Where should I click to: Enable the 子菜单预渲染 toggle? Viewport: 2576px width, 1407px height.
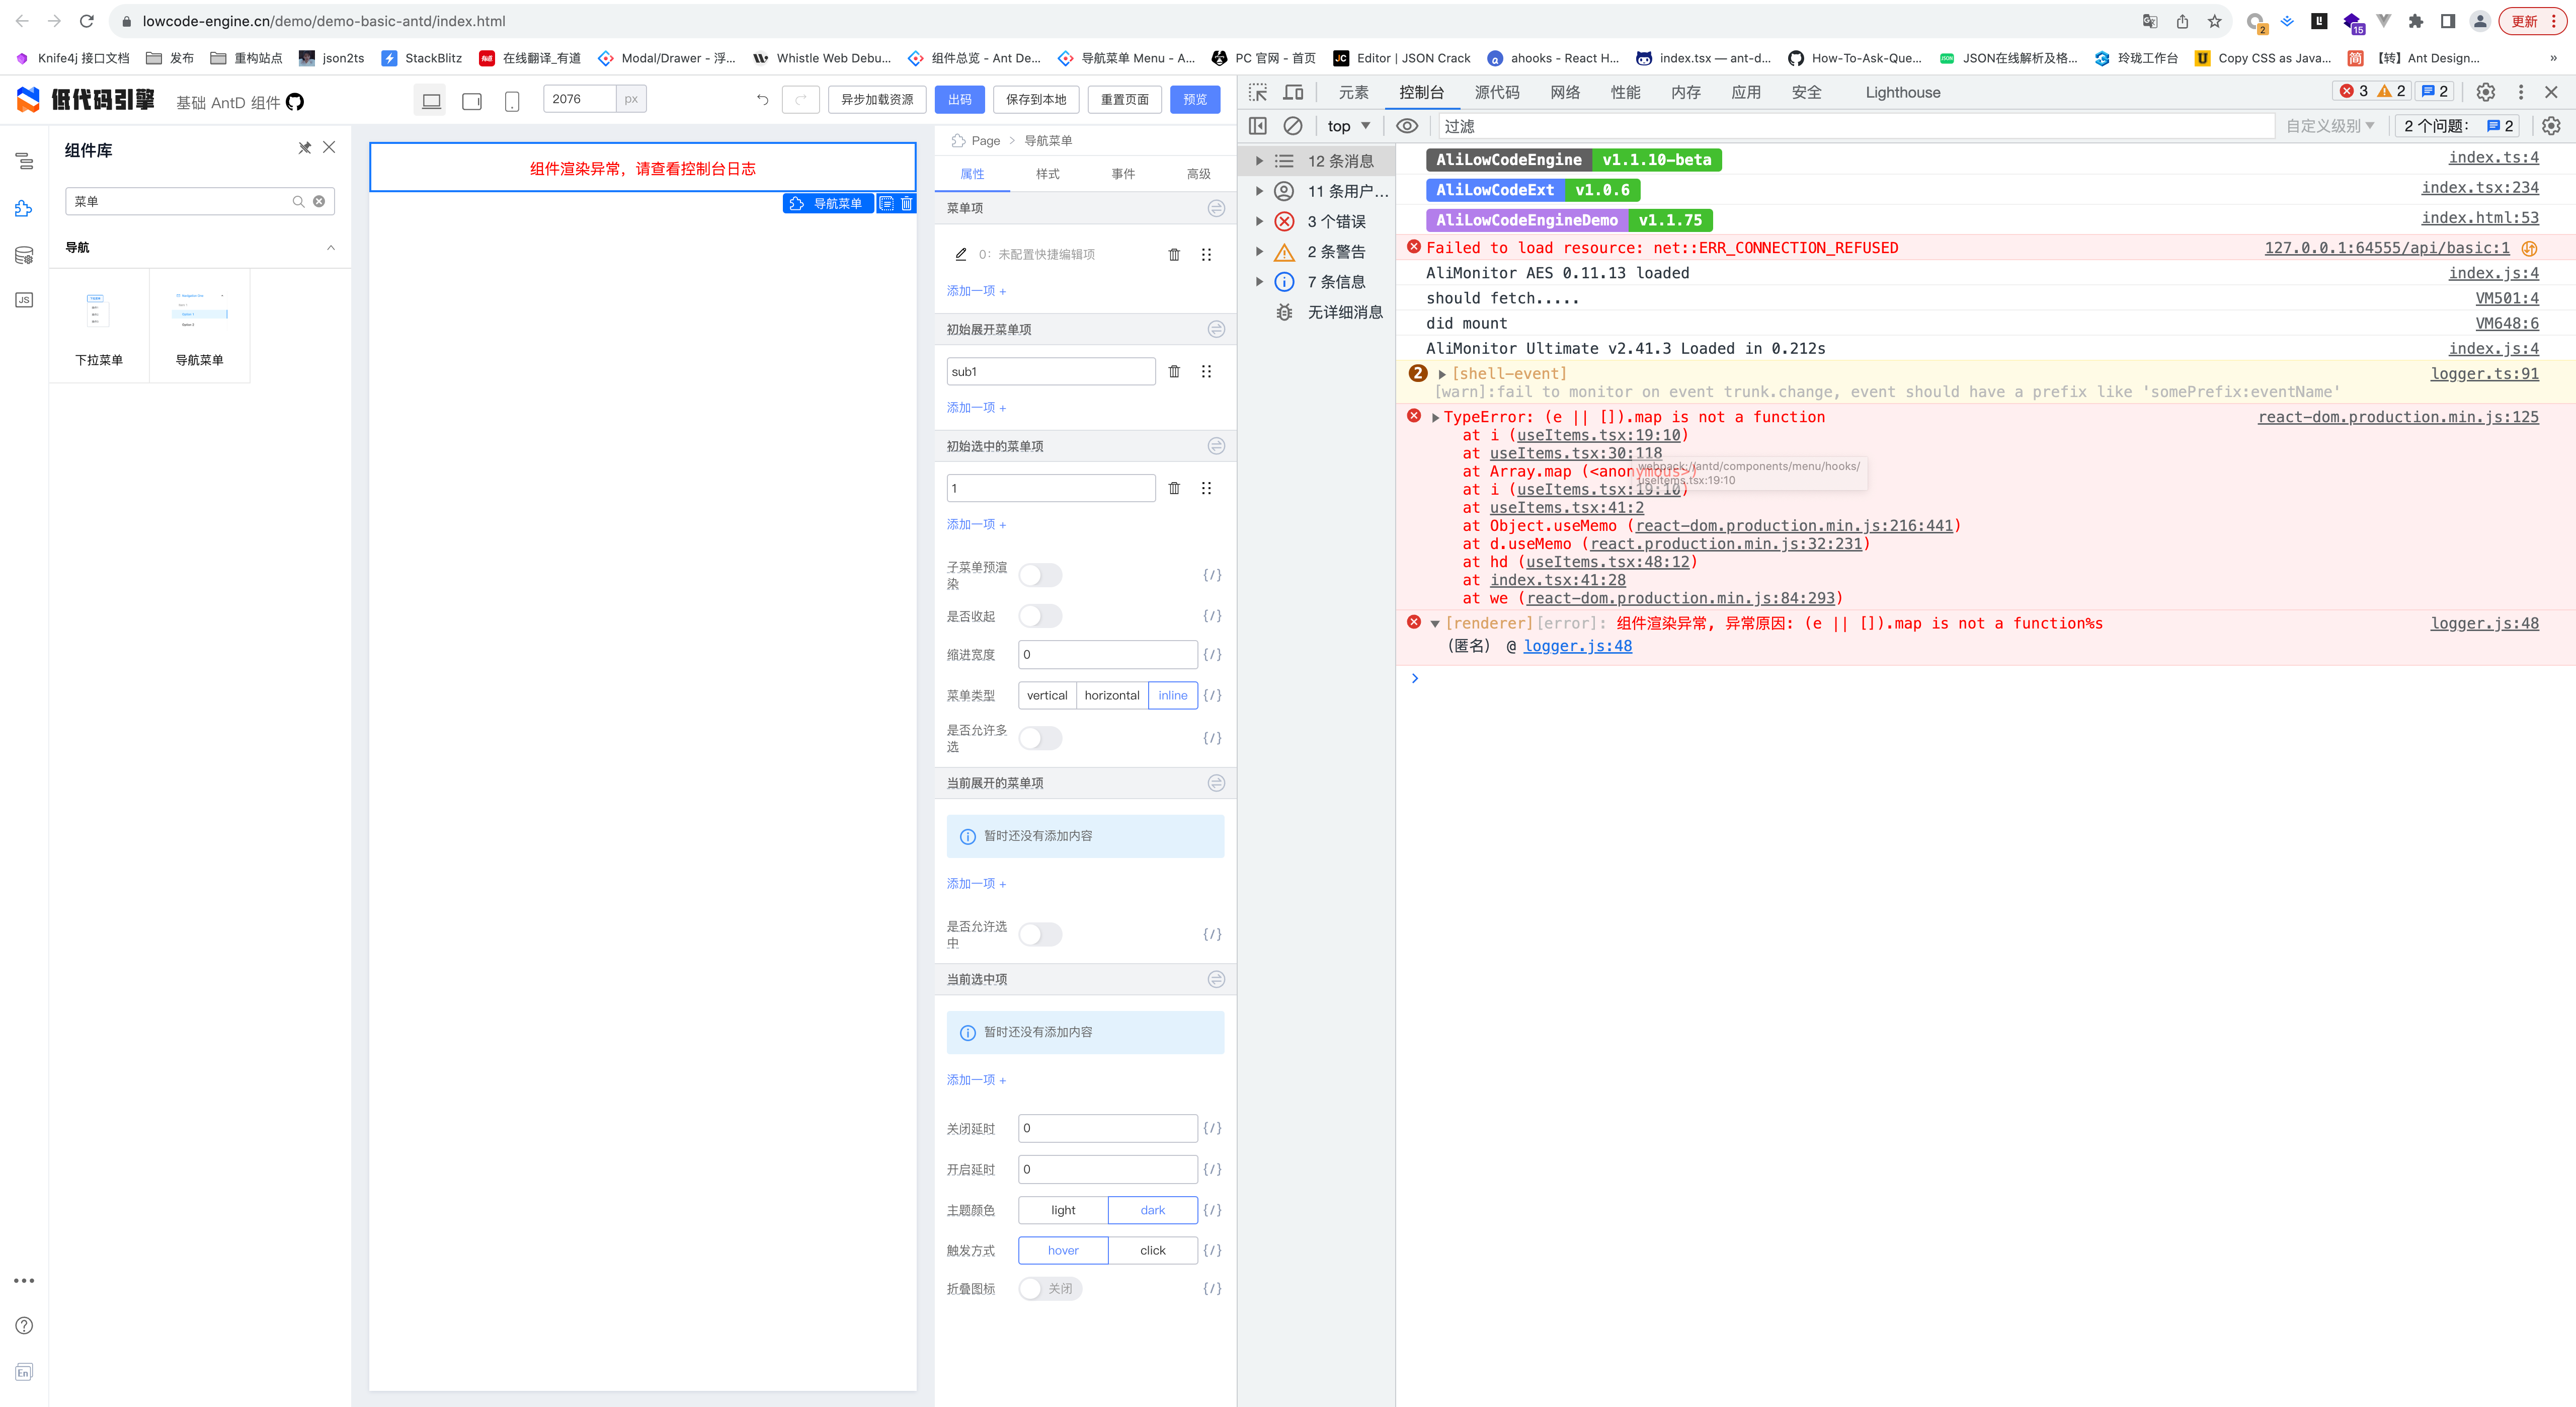pyautogui.click(x=1040, y=575)
